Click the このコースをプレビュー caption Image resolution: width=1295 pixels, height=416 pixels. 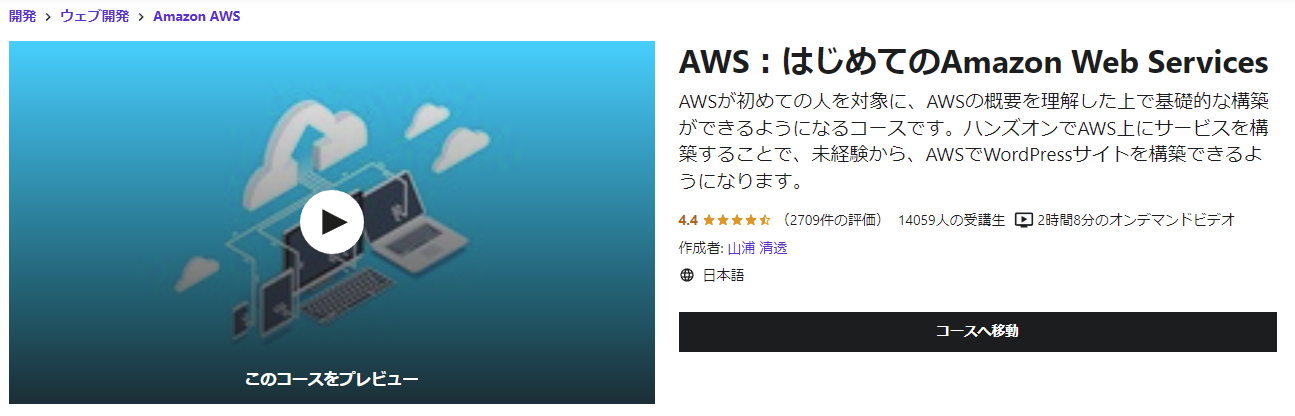331,379
